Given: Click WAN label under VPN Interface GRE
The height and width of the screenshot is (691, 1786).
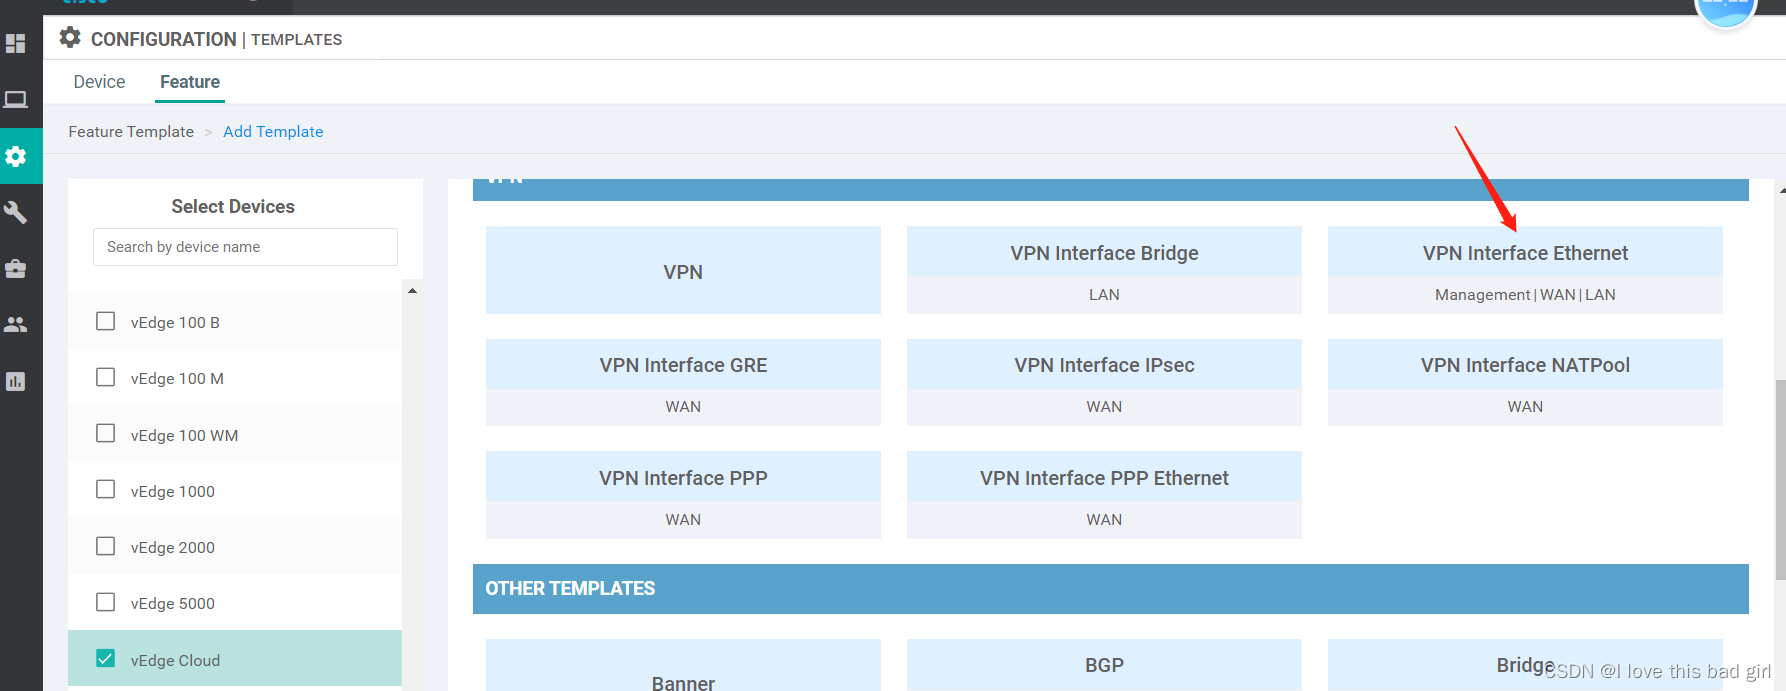Looking at the screenshot, I should pos(683,407).
